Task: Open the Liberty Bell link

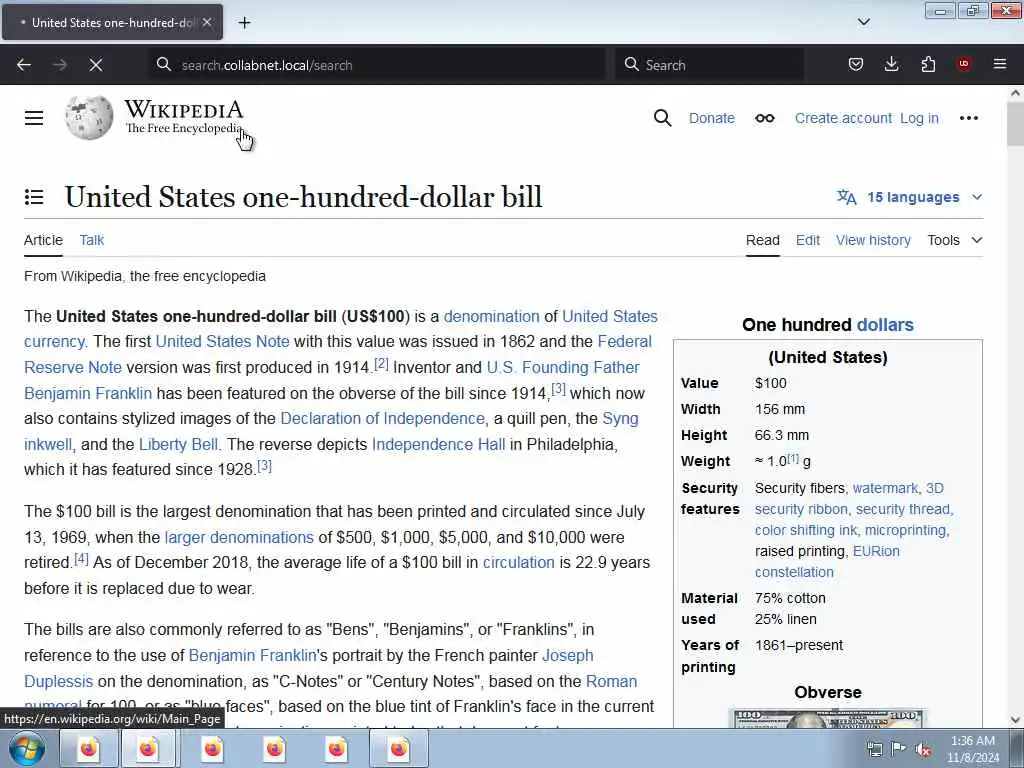Action: coord(178,444)
